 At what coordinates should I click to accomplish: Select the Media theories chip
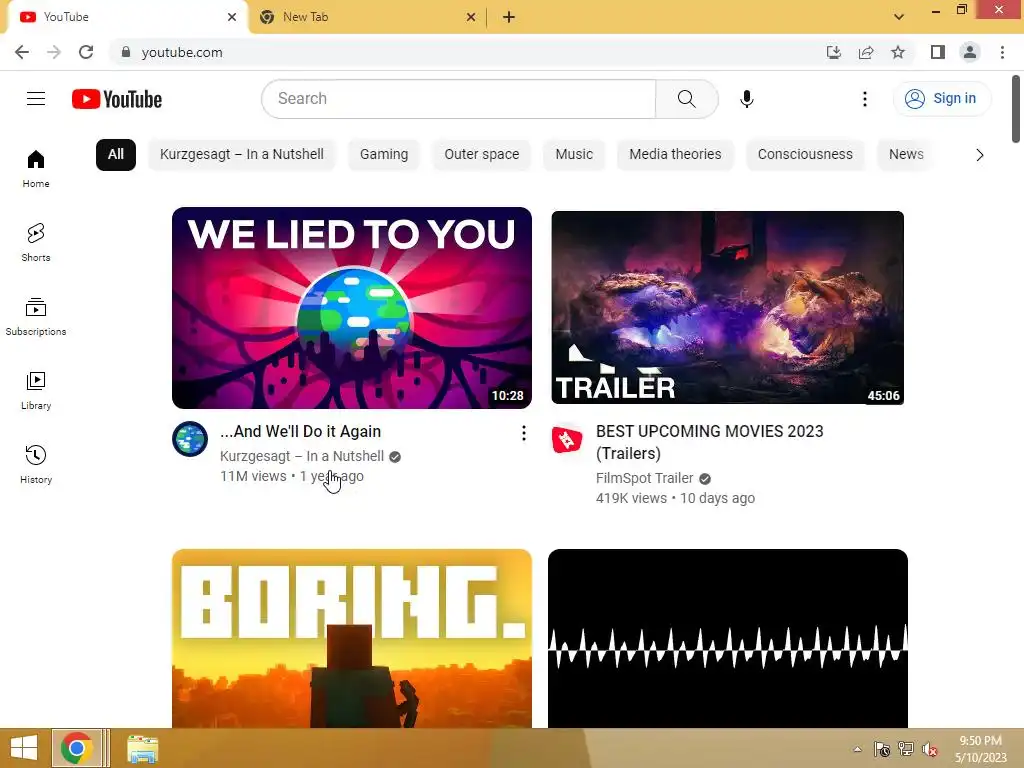675,155
